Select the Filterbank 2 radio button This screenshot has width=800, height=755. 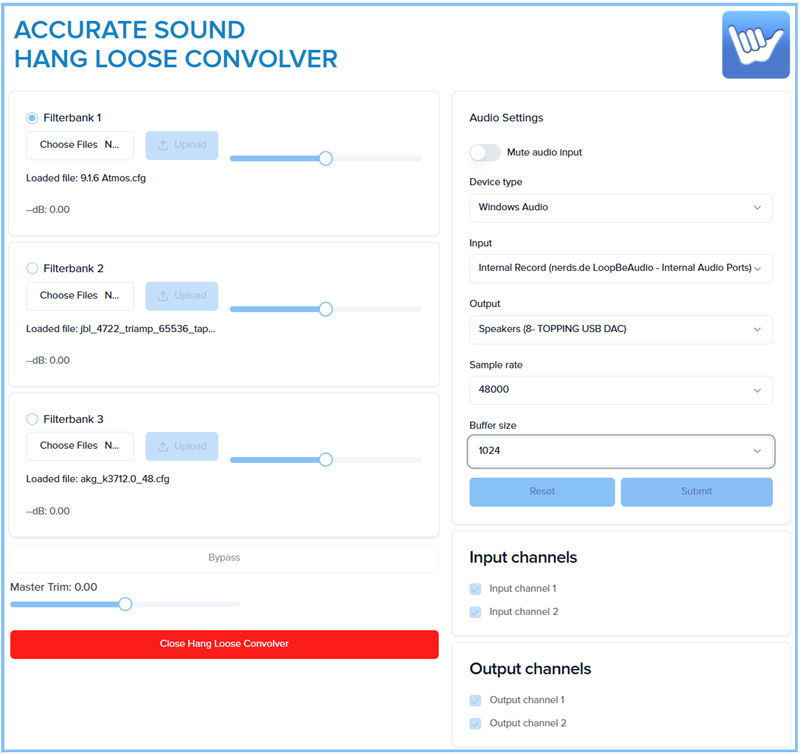coord(32,268)
